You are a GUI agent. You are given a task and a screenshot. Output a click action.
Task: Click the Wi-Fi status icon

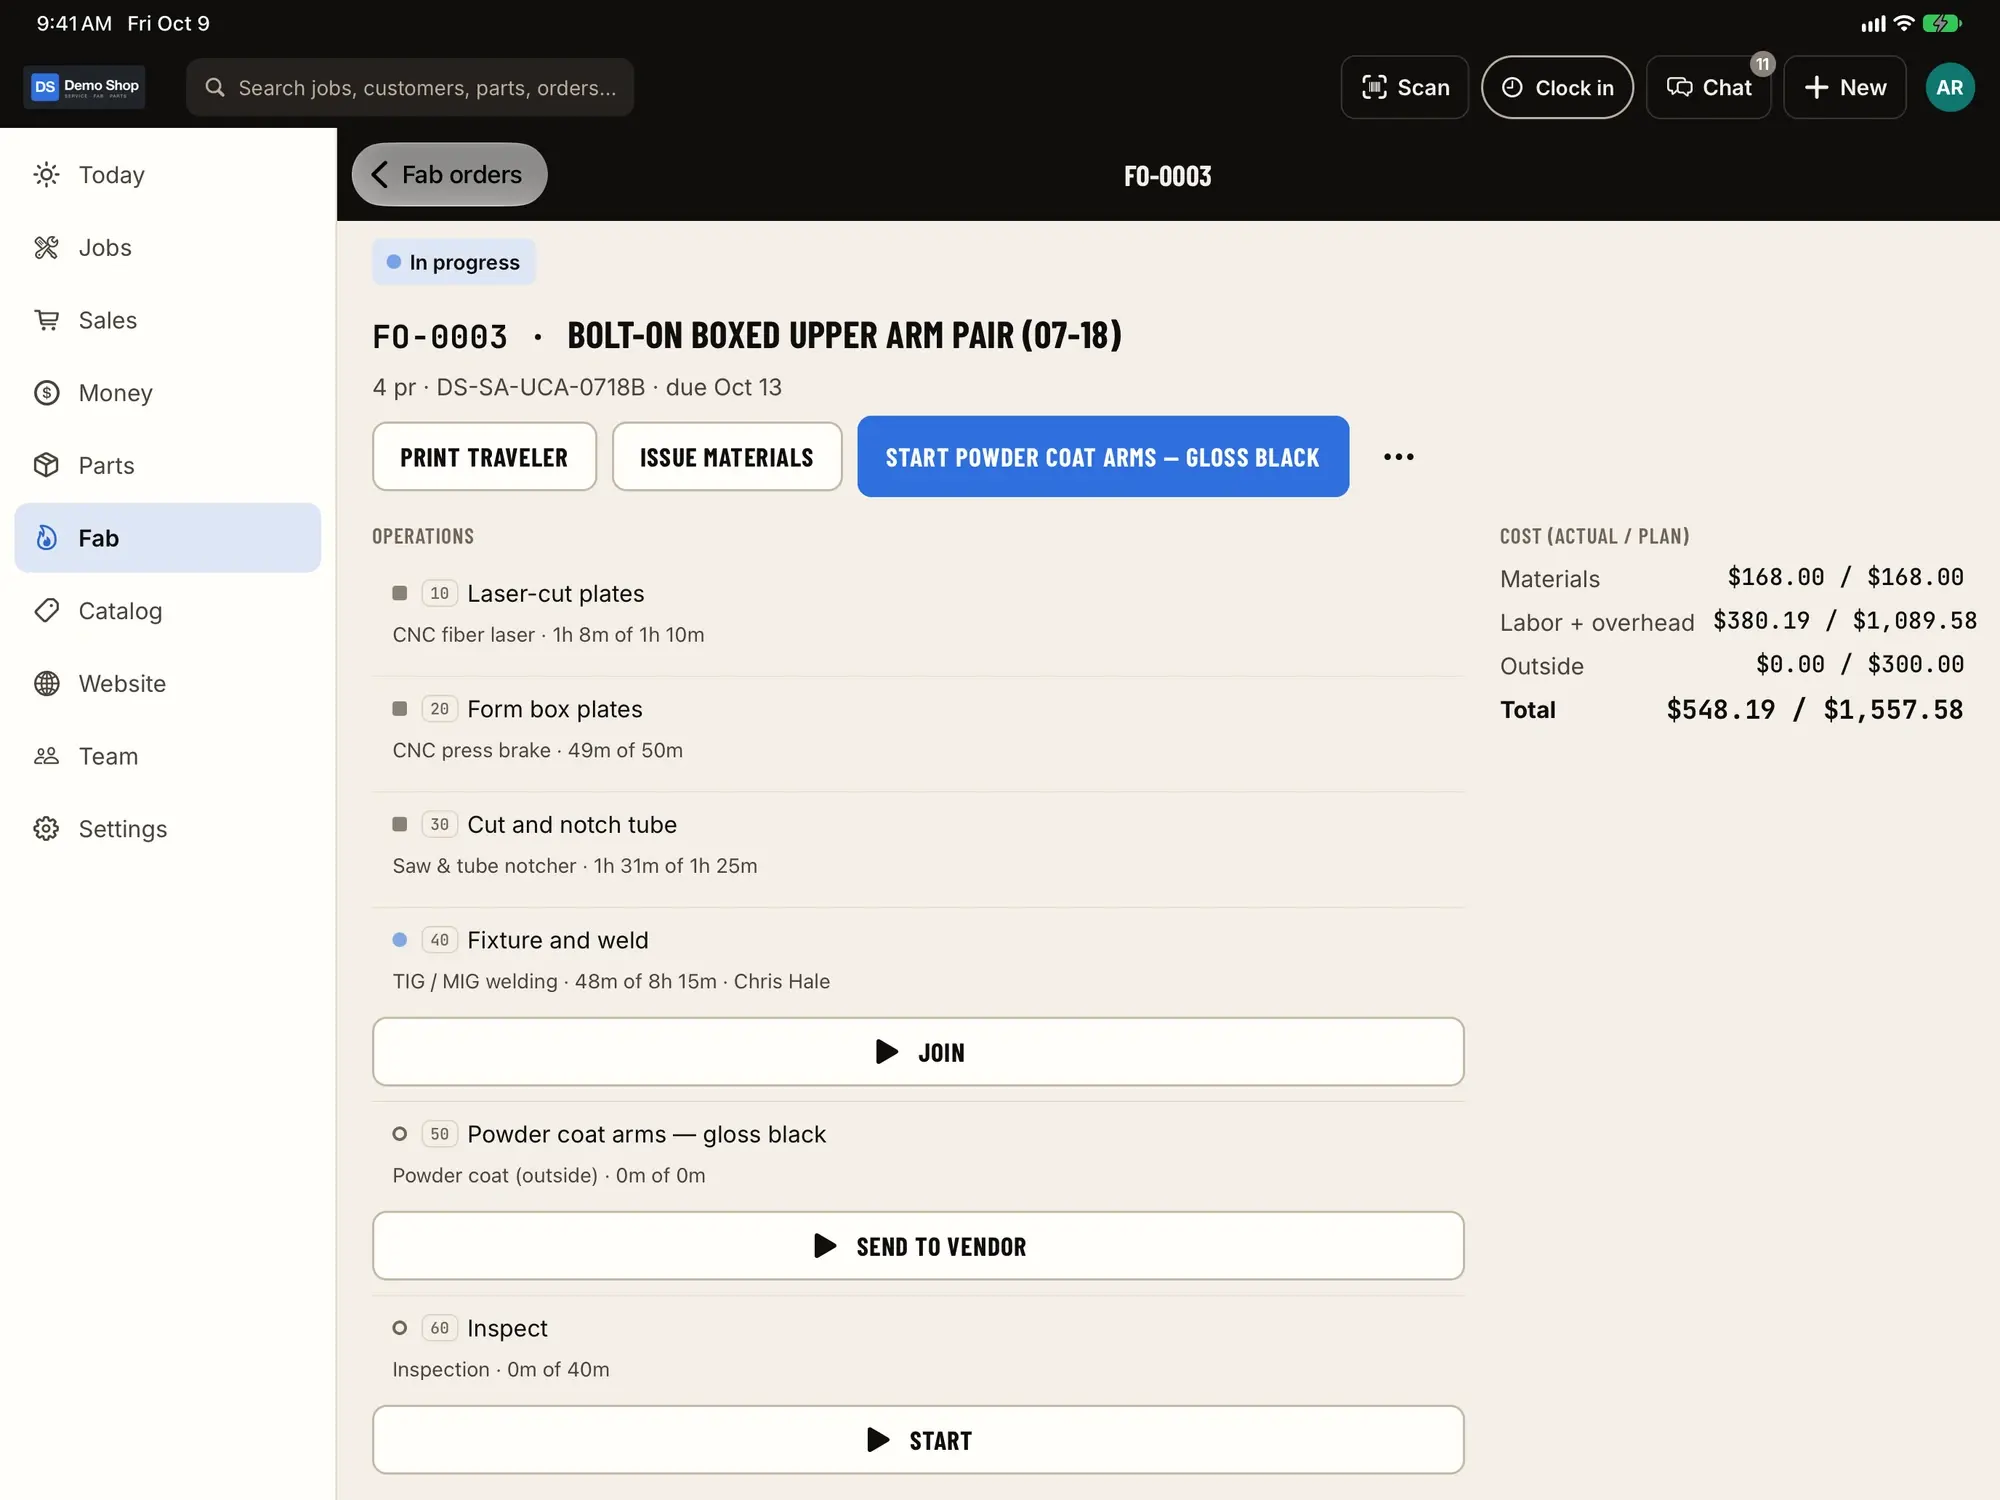[x=1904, y=23]
